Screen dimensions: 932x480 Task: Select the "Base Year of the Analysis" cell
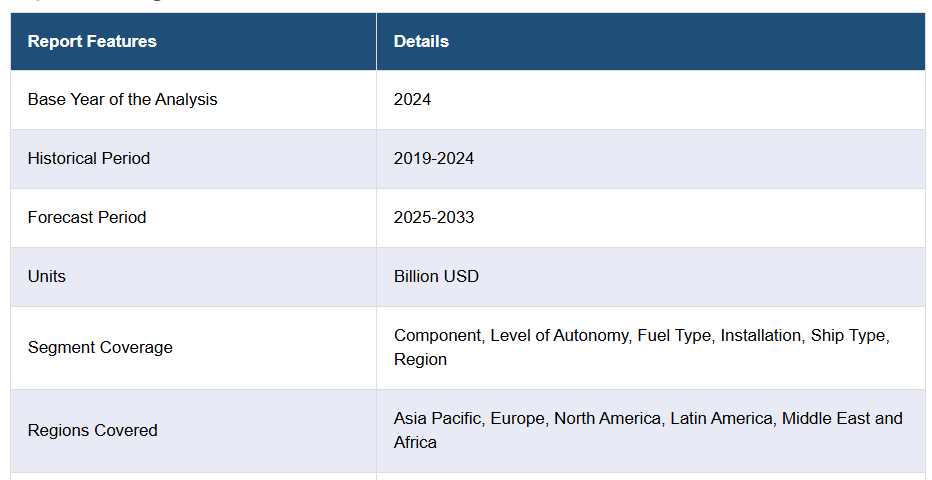[122, 99]
